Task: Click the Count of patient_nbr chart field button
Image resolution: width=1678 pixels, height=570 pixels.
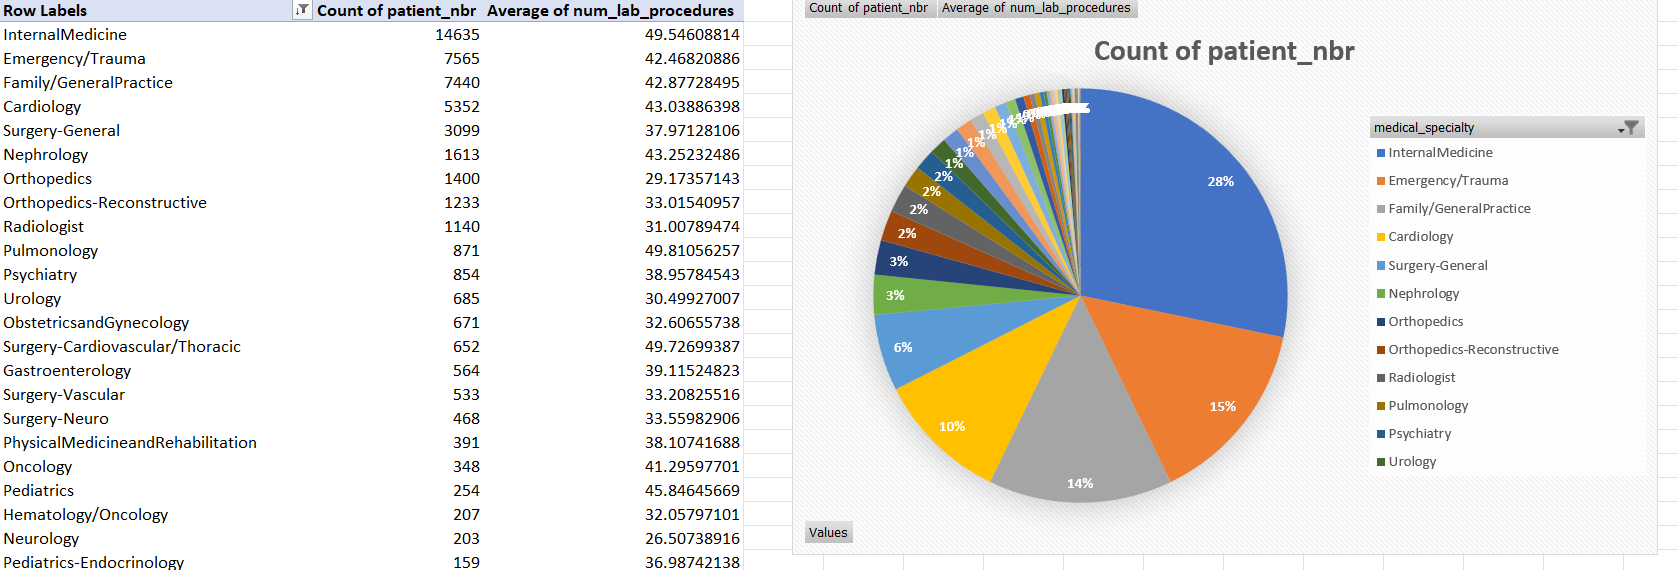Action: tap(868, 8)
